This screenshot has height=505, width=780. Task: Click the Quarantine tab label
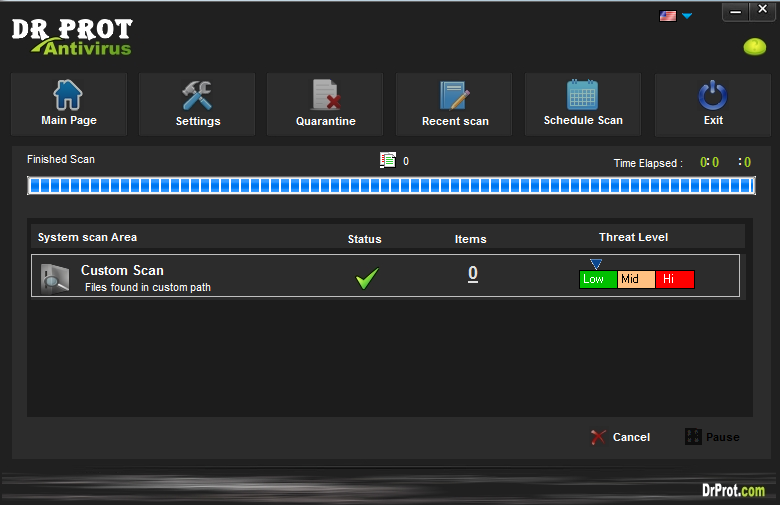[x=326, y=121]
